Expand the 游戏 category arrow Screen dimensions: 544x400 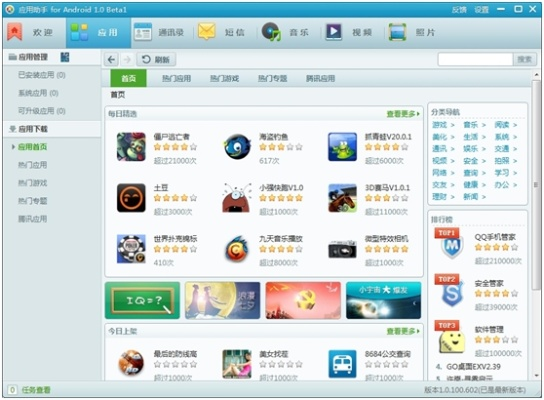(x=452, y=125)
